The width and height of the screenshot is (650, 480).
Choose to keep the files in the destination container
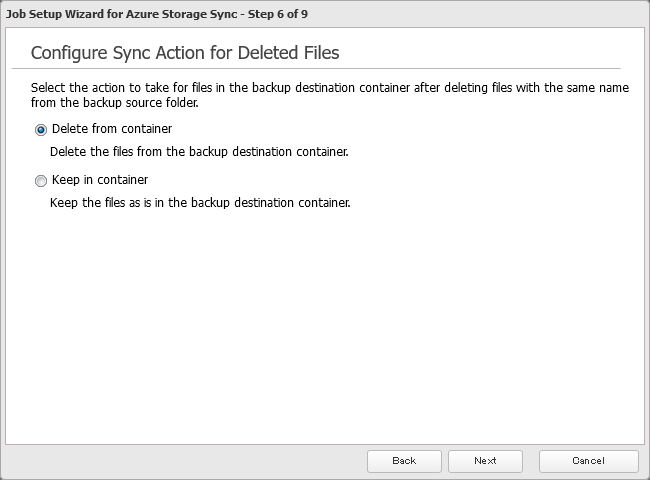[x=41, y=181]
